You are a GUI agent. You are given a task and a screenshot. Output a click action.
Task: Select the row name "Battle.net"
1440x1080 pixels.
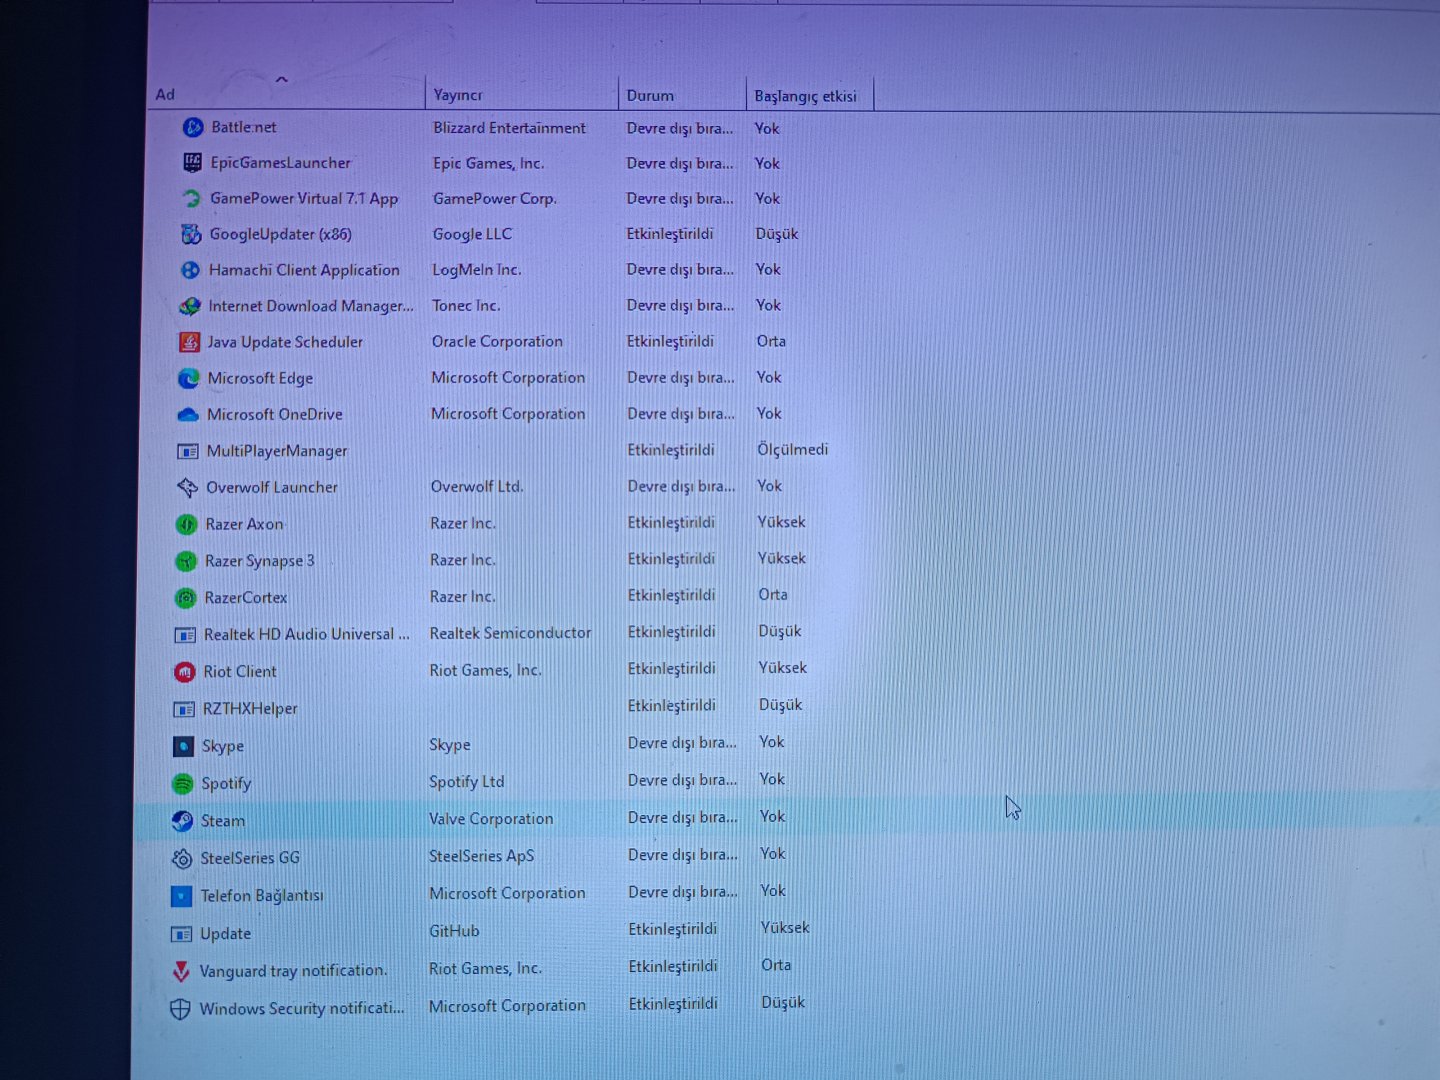[x=244, y=127]
